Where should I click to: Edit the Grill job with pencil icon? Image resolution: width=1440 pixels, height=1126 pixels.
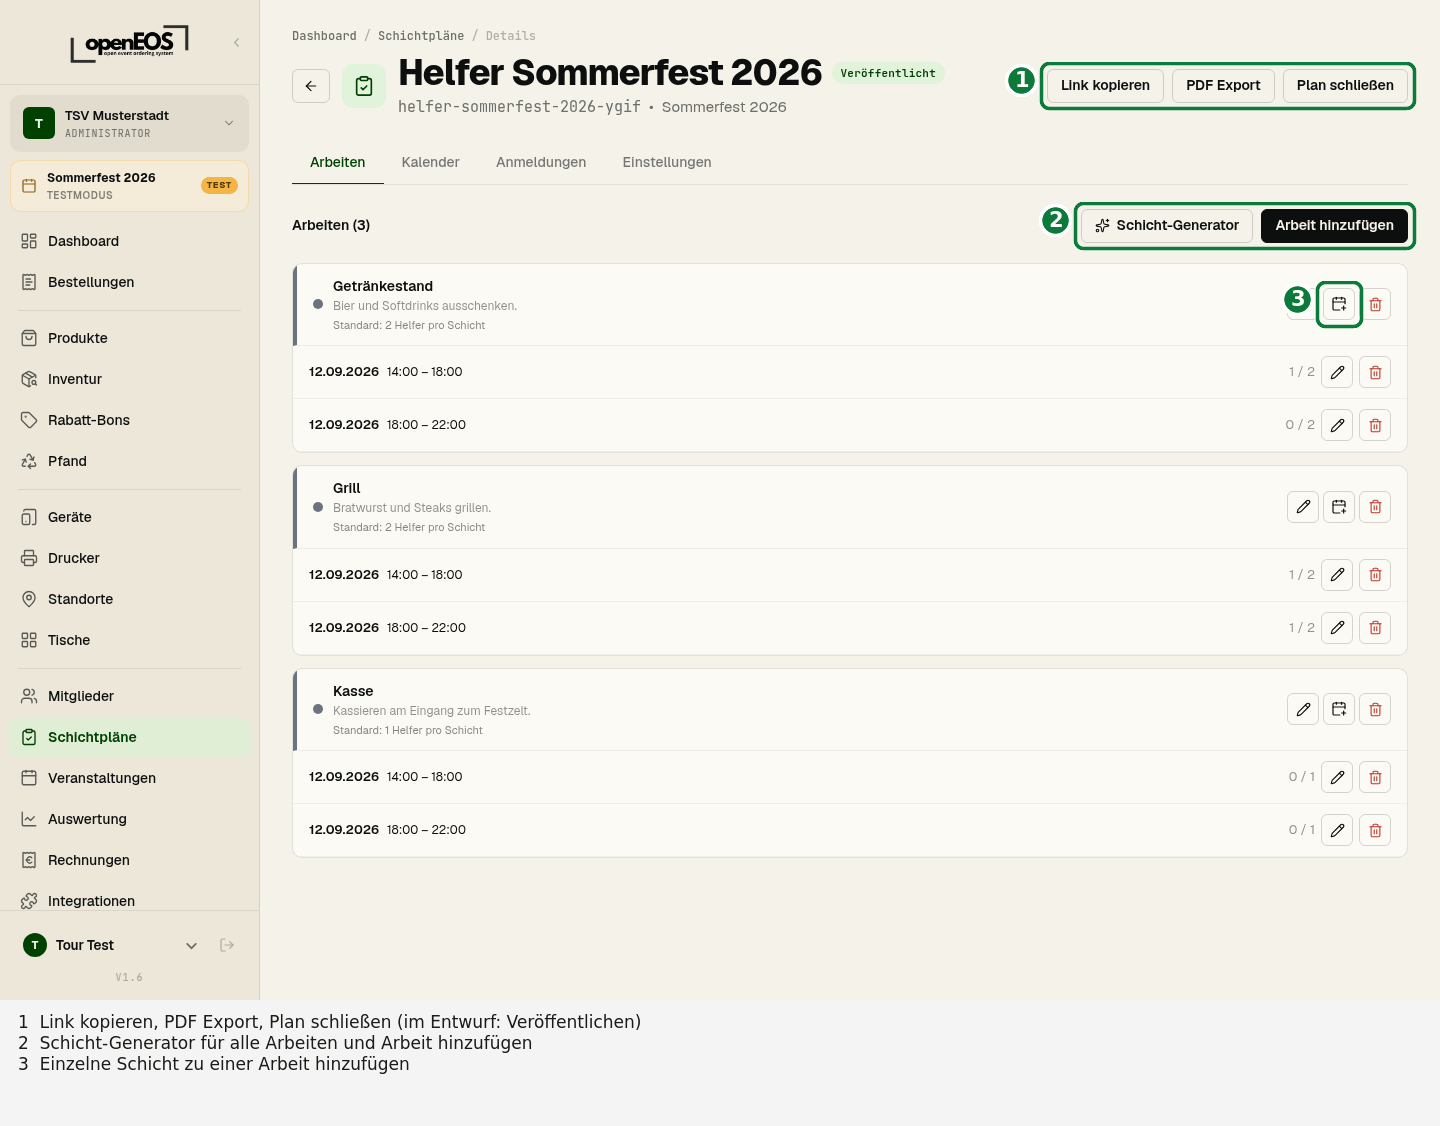[x=1303, y=507]
